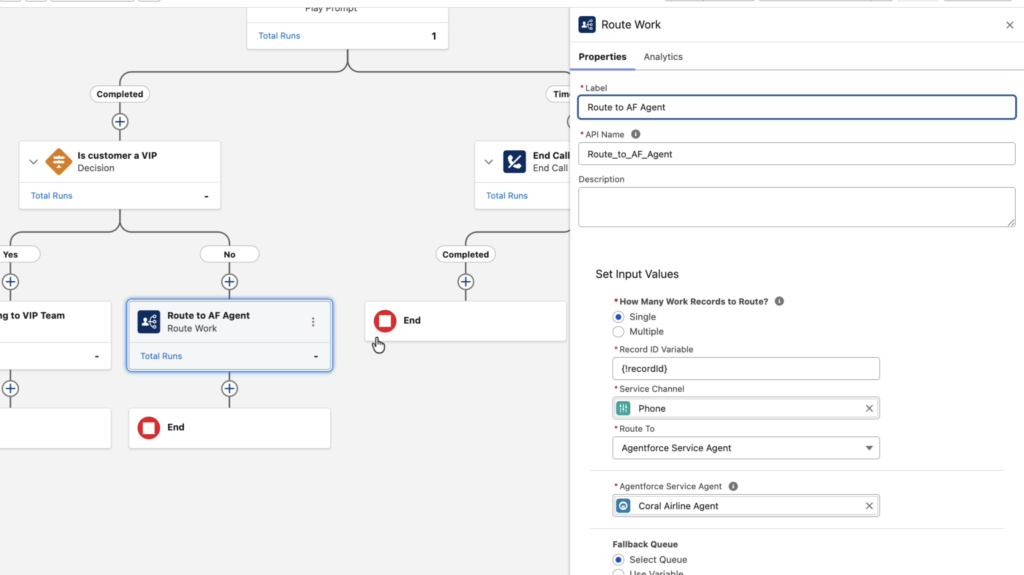Click the add element plus under Completed
Image resolution: width=1024 pixels, height=575 pixels.
click(x=120, y=122)
